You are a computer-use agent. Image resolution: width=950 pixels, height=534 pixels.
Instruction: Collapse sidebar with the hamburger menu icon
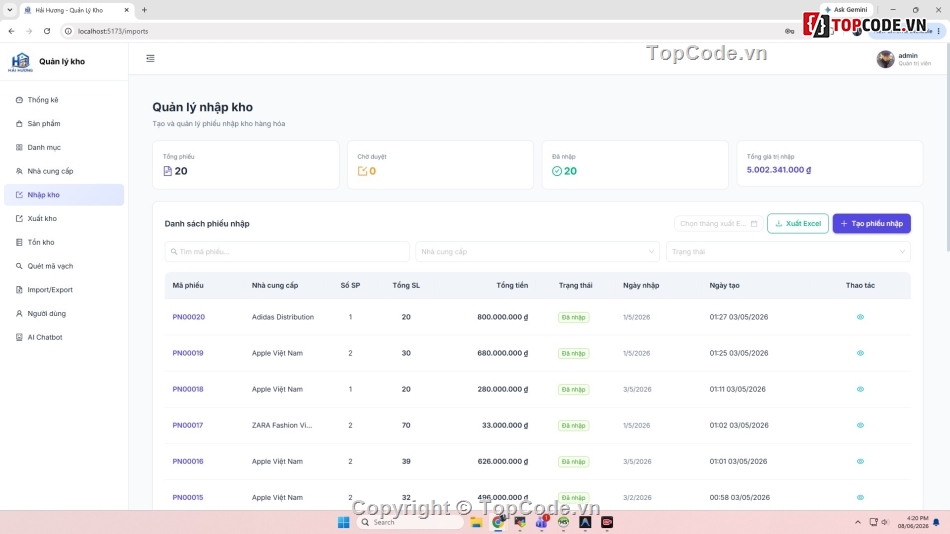click(x=150, y=59)
